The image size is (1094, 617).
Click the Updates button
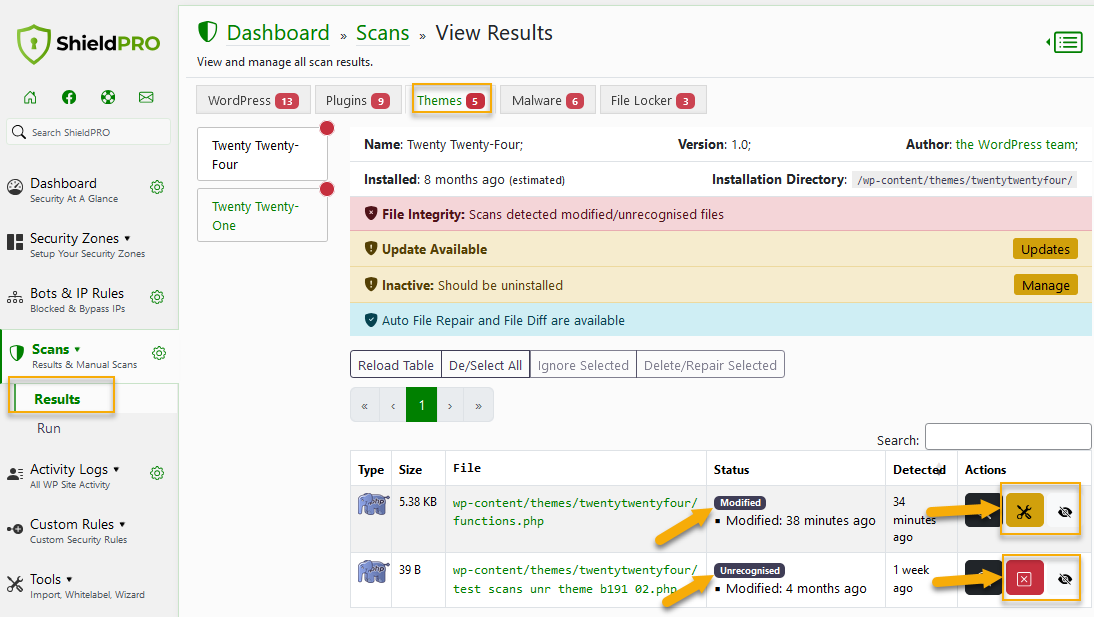(1044, 249)
